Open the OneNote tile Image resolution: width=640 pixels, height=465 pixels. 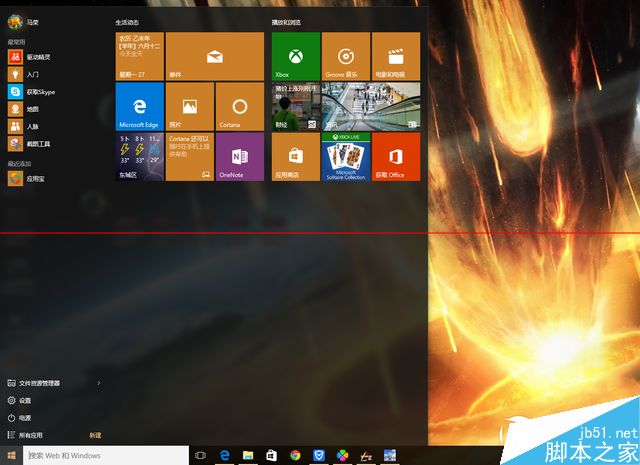(x=239, y=157)
